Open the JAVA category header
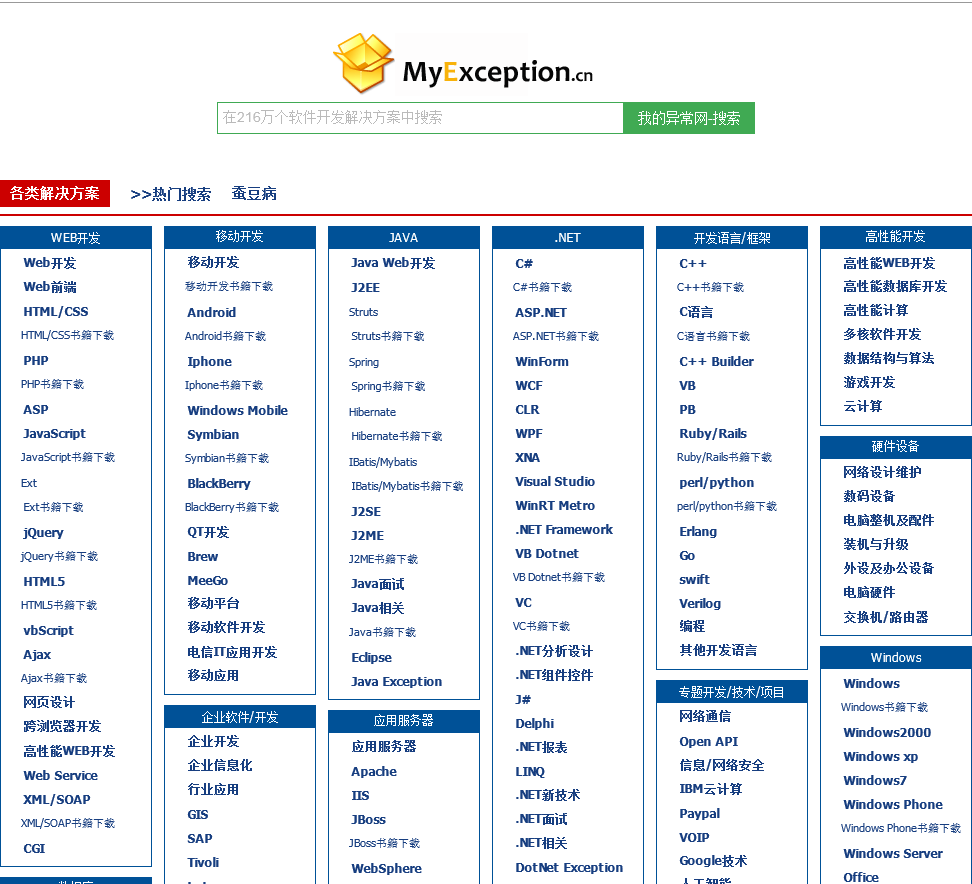Viewport: 972px width, 884px height. (x=404, y=237)
